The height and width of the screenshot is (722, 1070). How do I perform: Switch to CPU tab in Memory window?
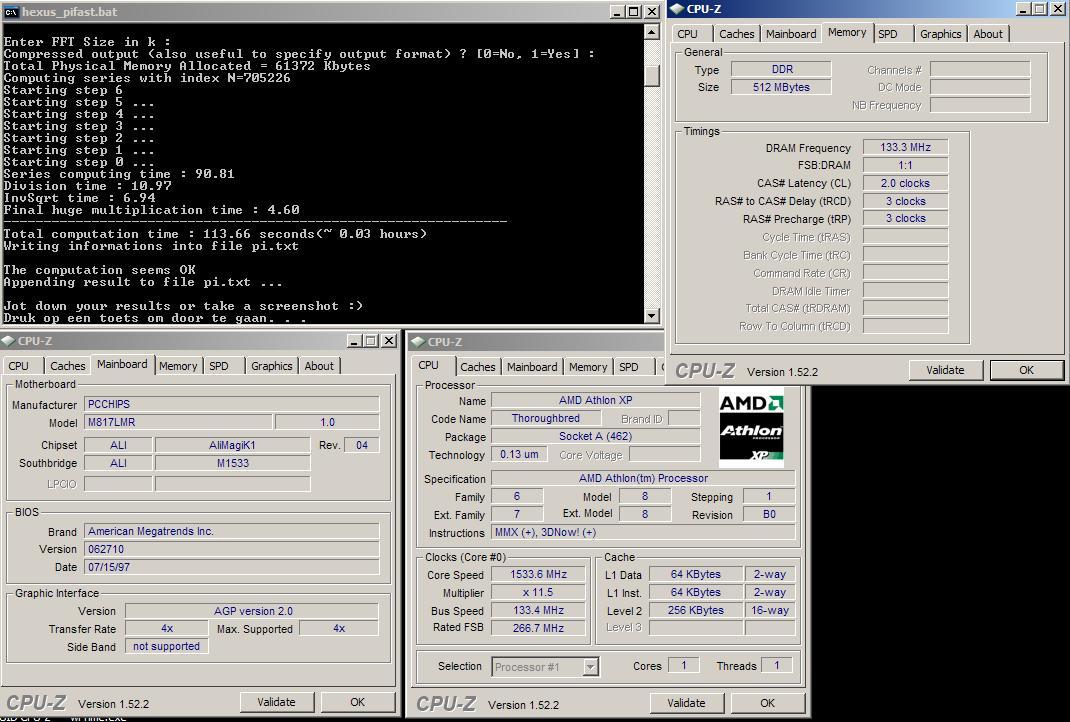(688, 34)
